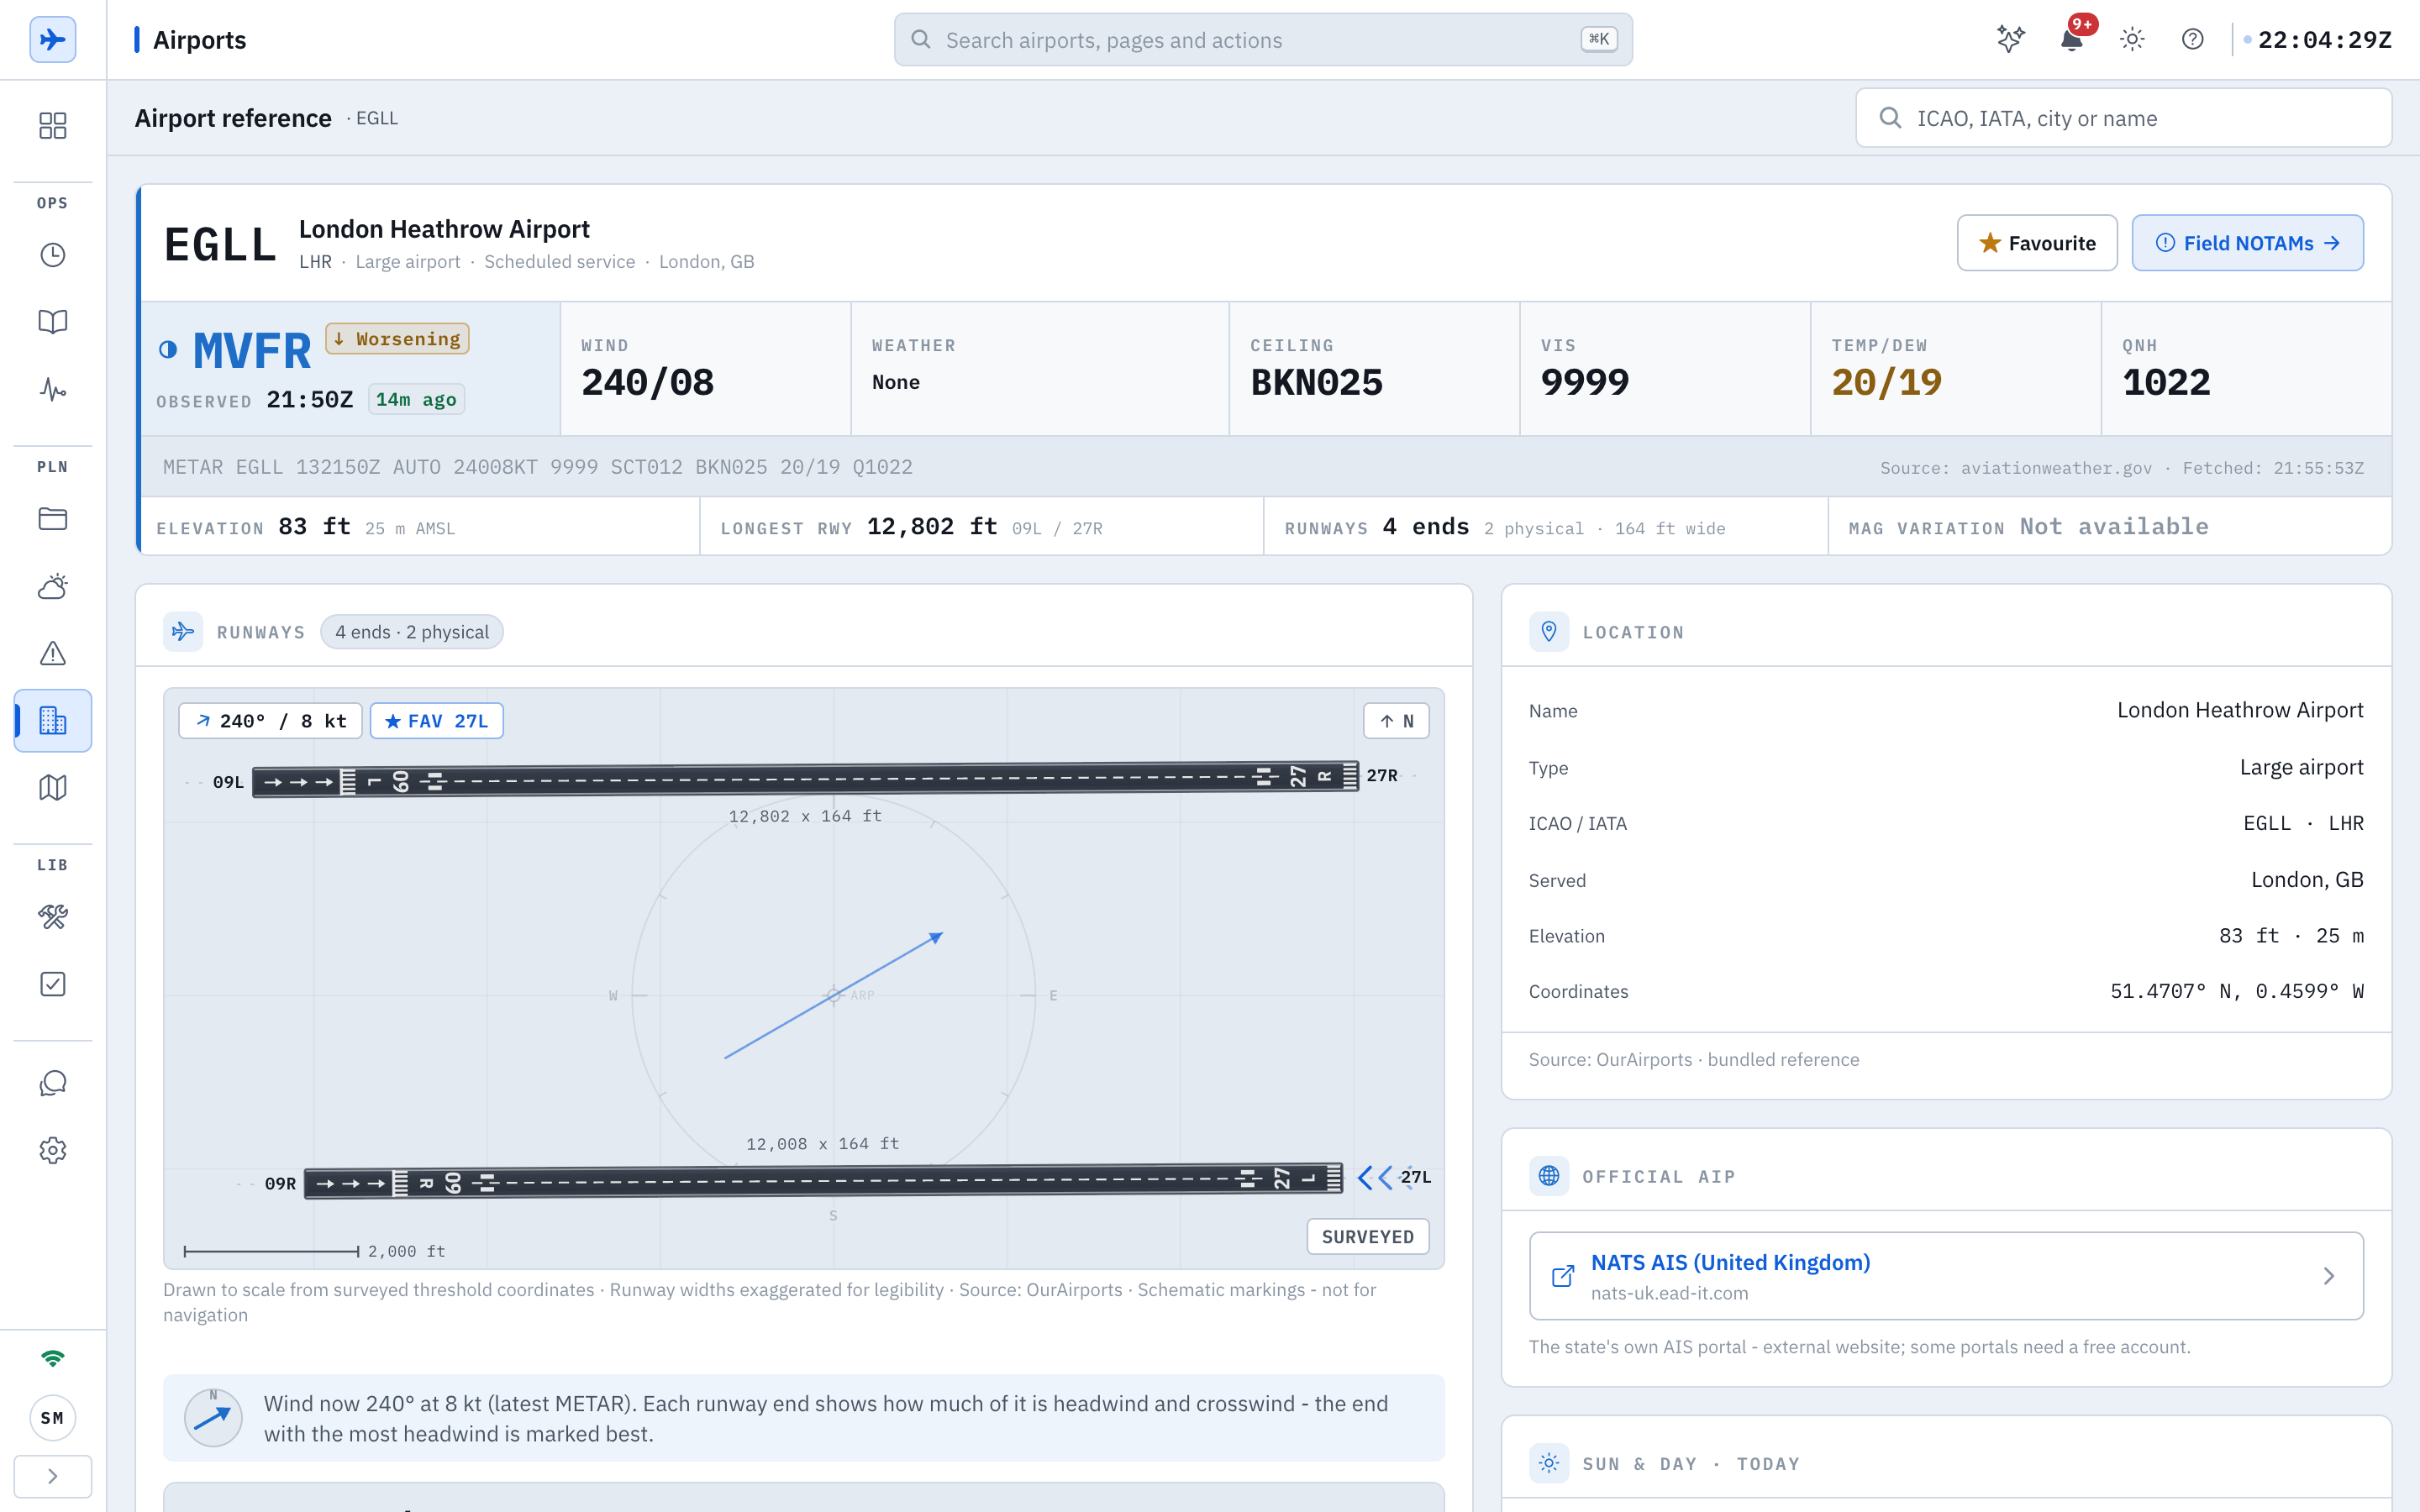
Task: Open the crossed tools icon under LIB
Action: pyautogui.click(x=52, y=917)
